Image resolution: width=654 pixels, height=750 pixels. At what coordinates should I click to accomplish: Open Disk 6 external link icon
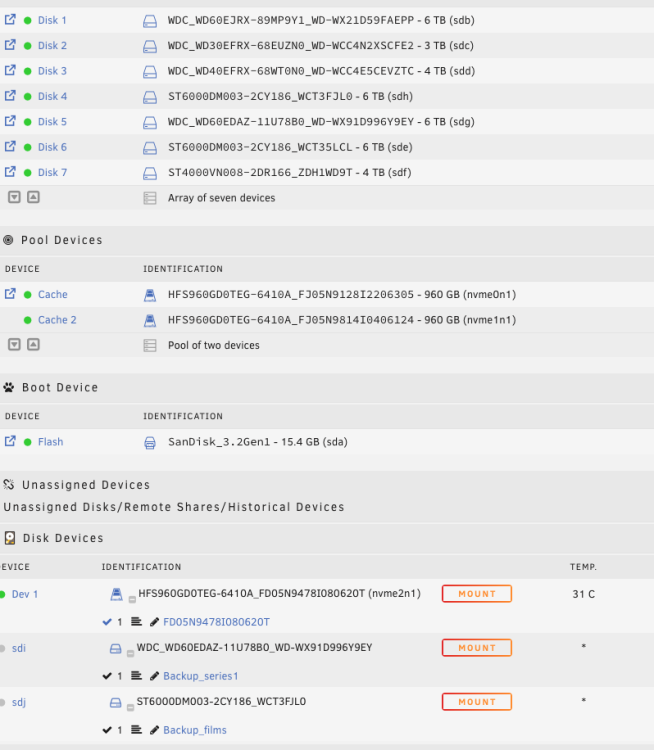[10, 146]
